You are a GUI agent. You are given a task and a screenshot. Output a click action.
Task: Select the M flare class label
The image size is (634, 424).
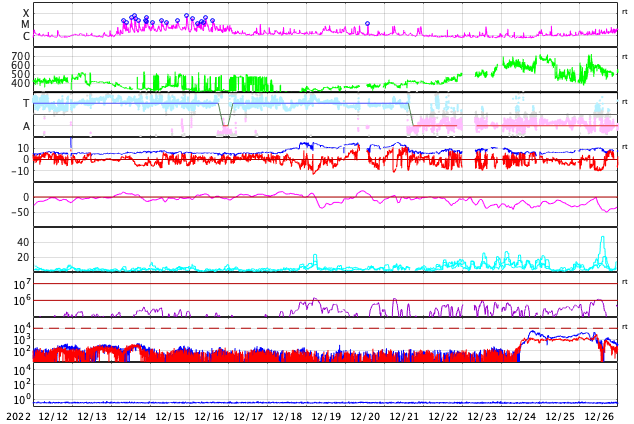tap(25, 25)
